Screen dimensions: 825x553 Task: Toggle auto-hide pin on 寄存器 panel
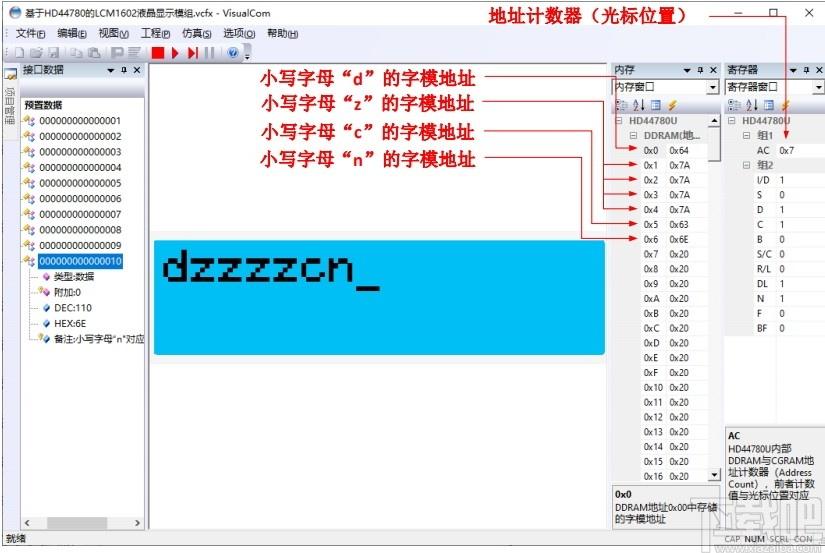[807, 70]
